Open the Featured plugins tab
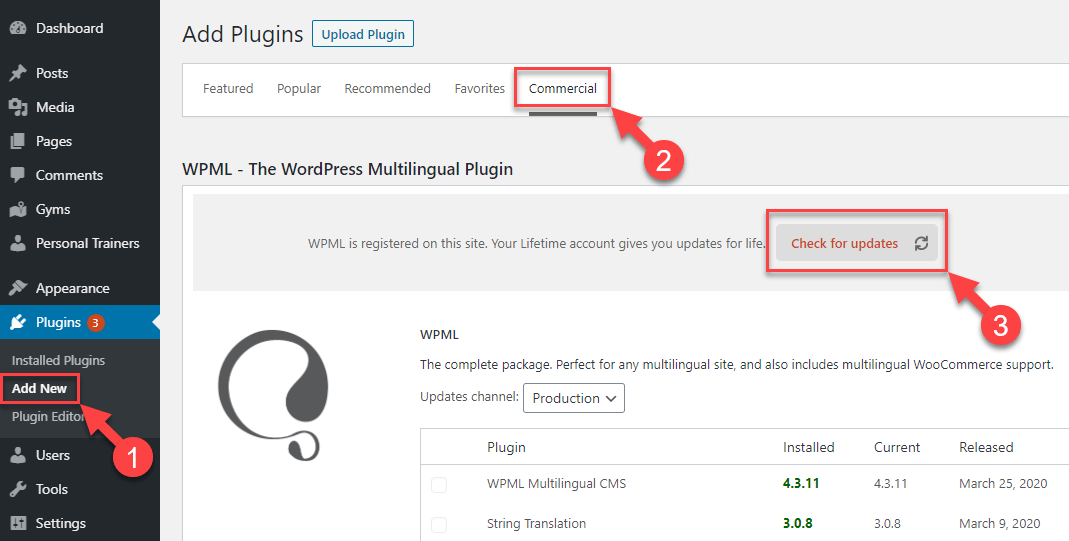 click(x=228, y=89)
